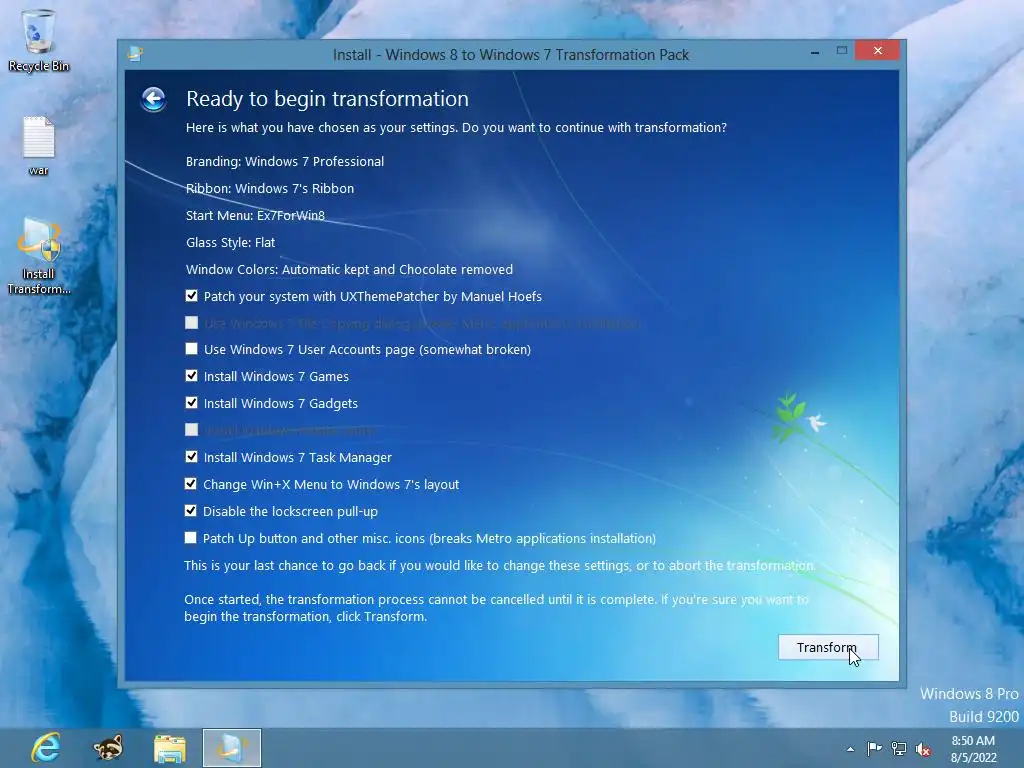Uncheck the UXThemePatcher patch option

coord(191,296)
